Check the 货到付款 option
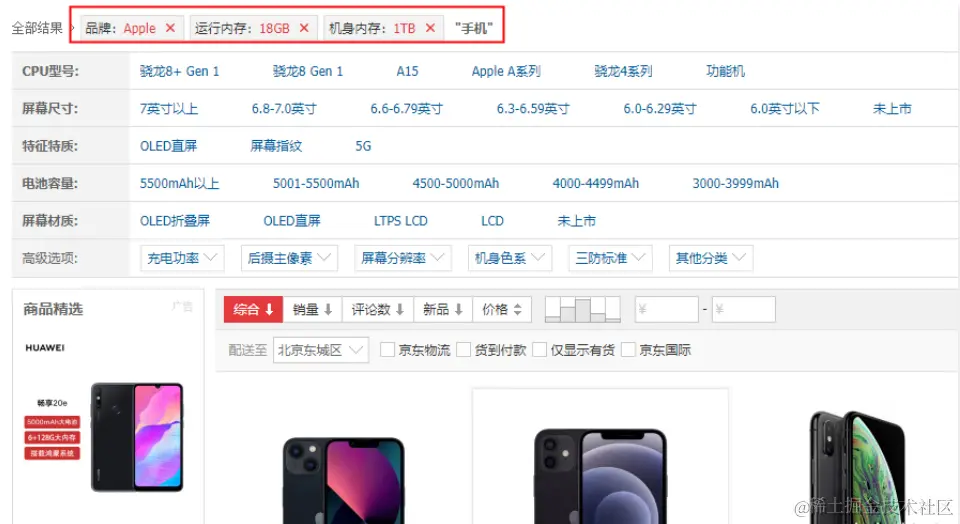960x524 pixels. 463,350
